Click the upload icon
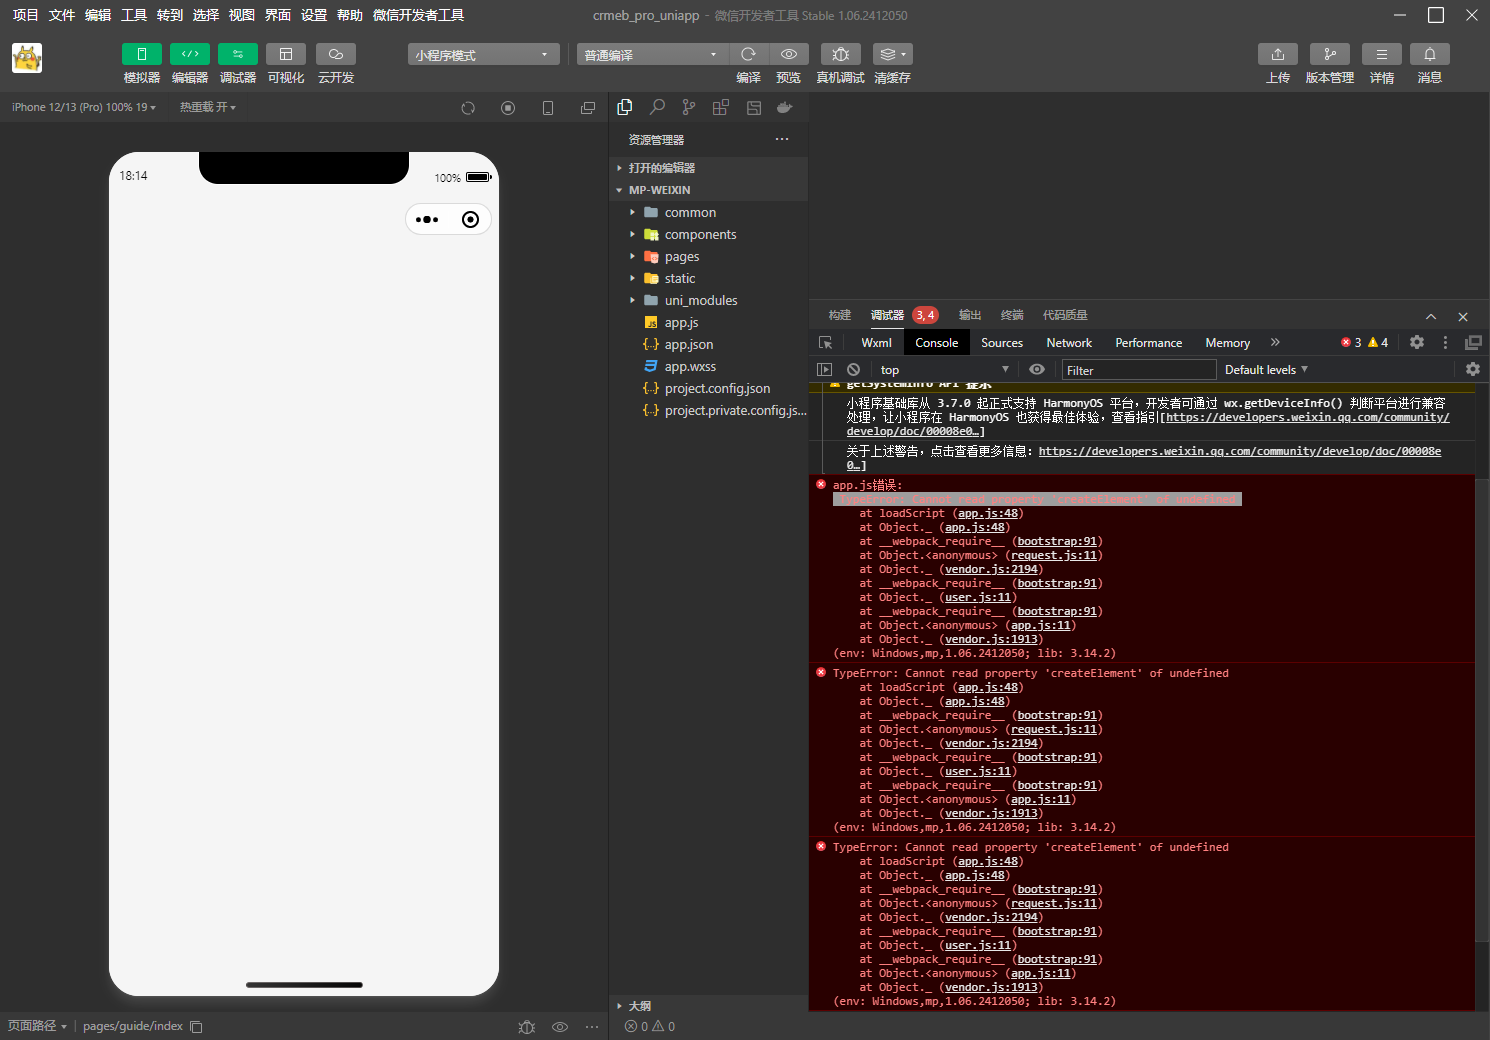1490x1040 pixels. coord(1277,54)
